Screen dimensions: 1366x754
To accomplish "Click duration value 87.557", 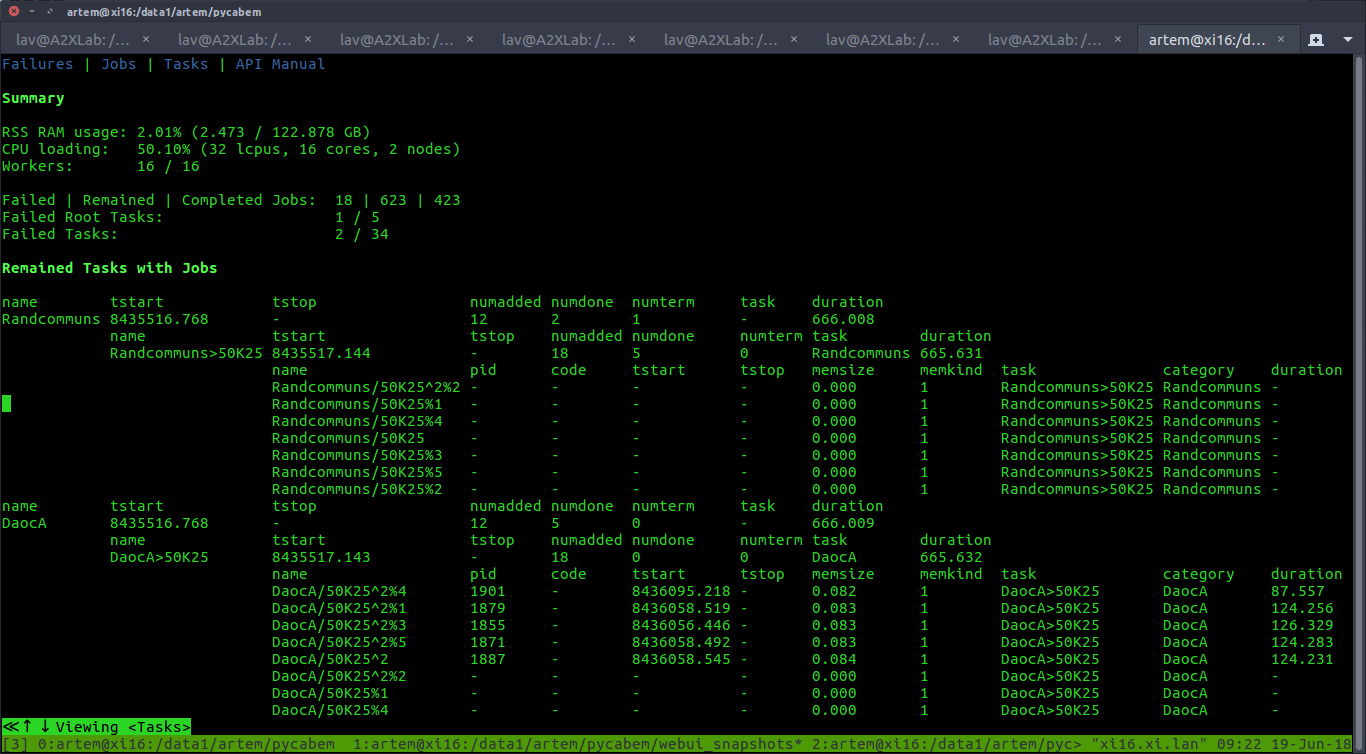I will coord(1298,591).
